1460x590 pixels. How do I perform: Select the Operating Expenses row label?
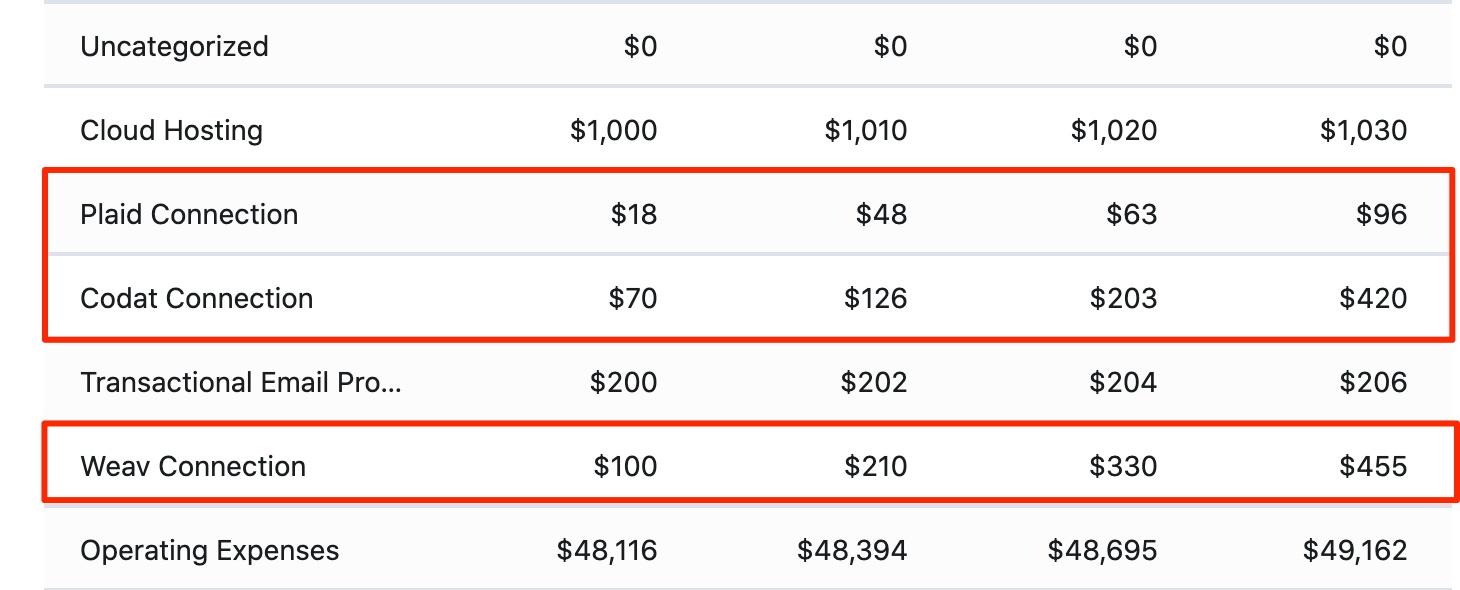coord(209,551)
